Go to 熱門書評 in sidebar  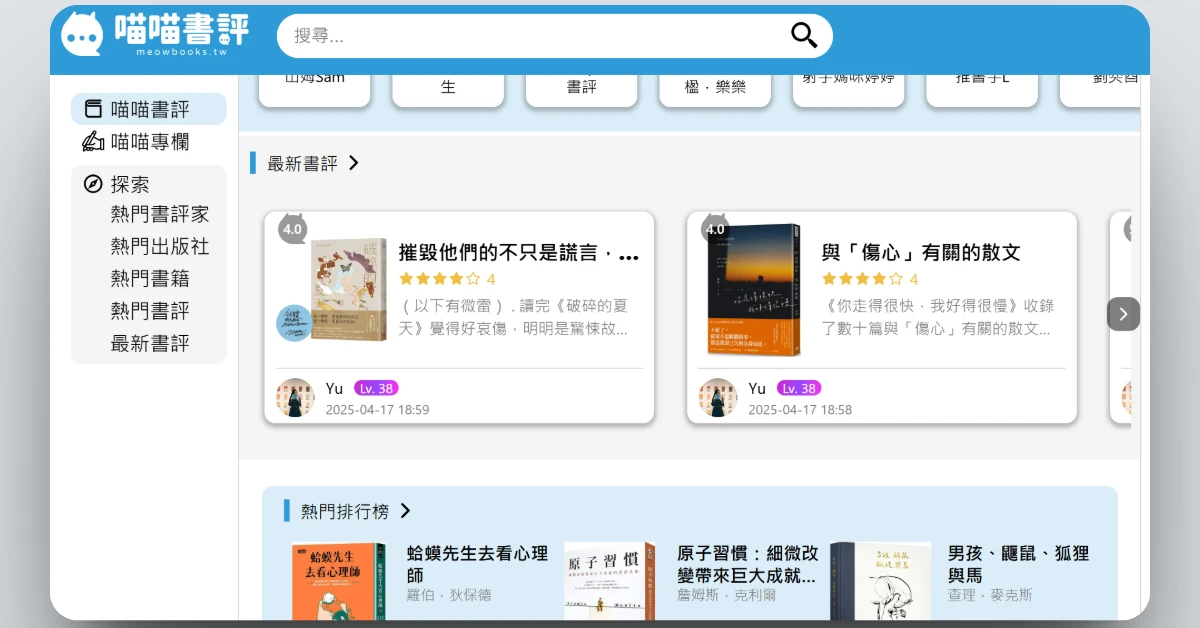(x=150, y=311)
